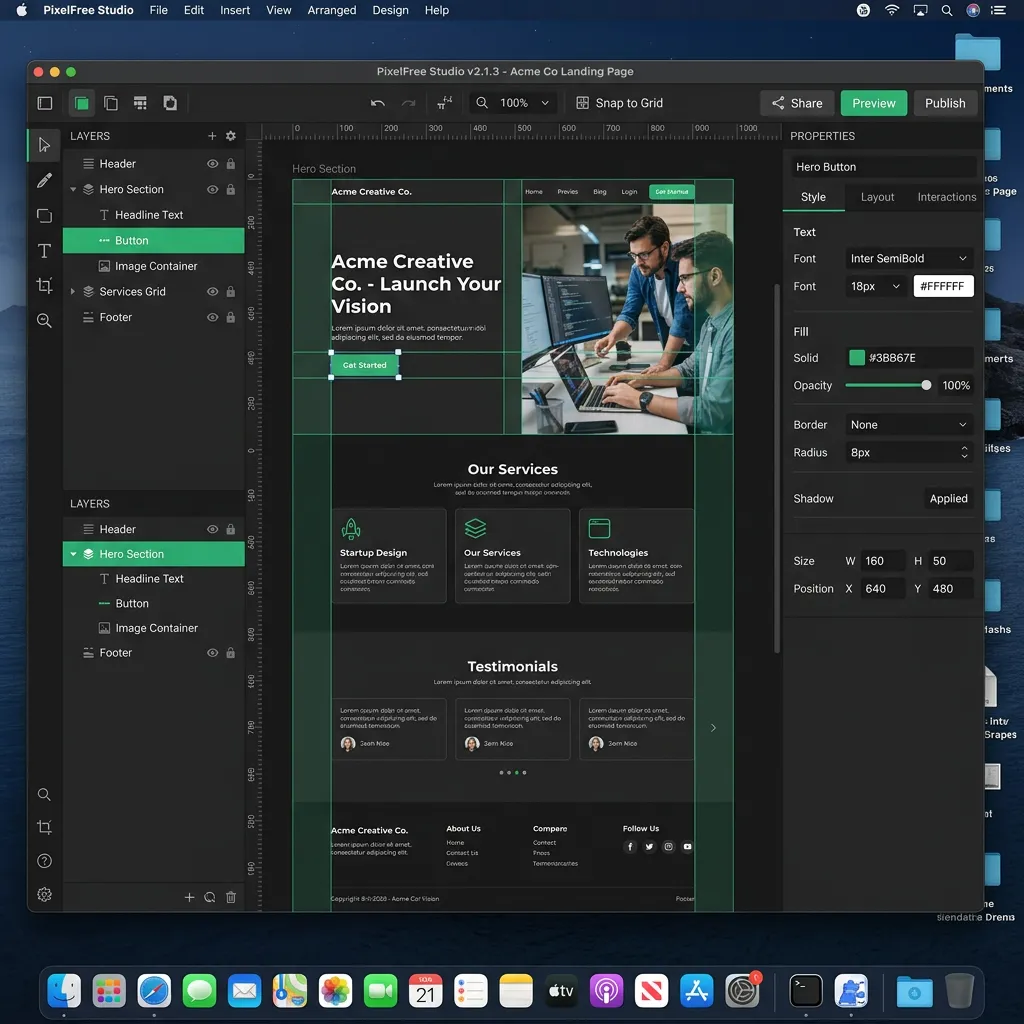Click the Position Y 480 field

pyautogui.click(x=952, y=589)
